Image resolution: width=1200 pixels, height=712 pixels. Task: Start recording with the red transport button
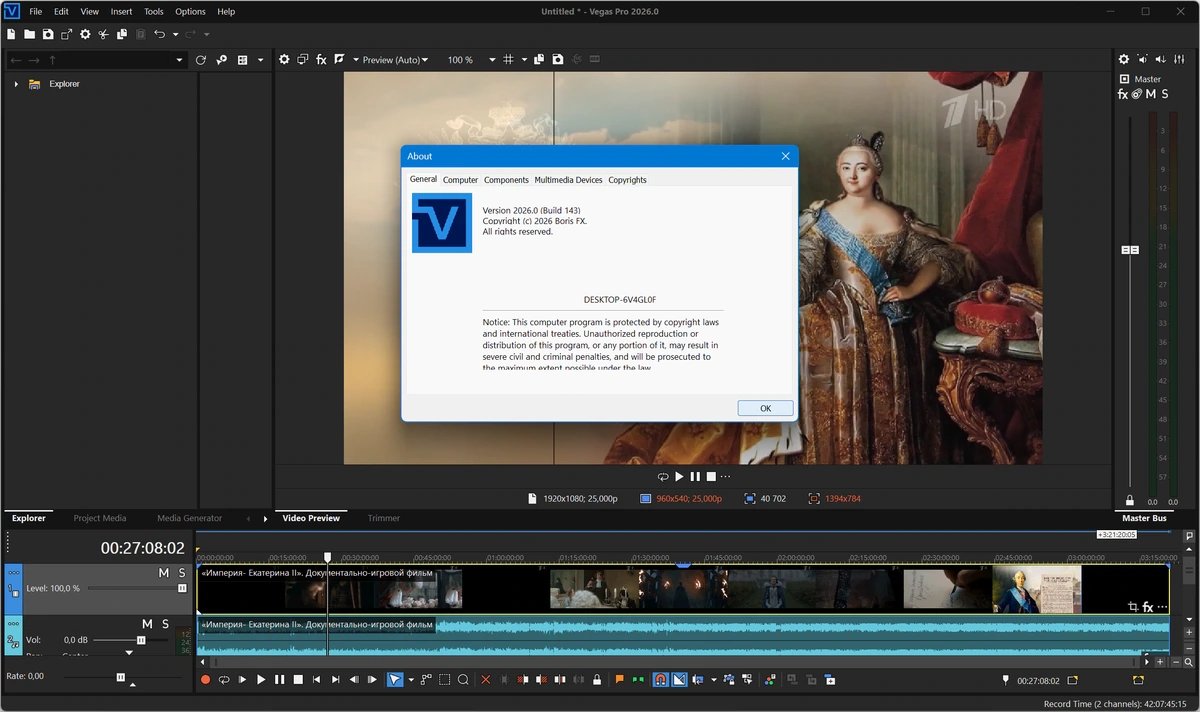[x=205, y=680]
